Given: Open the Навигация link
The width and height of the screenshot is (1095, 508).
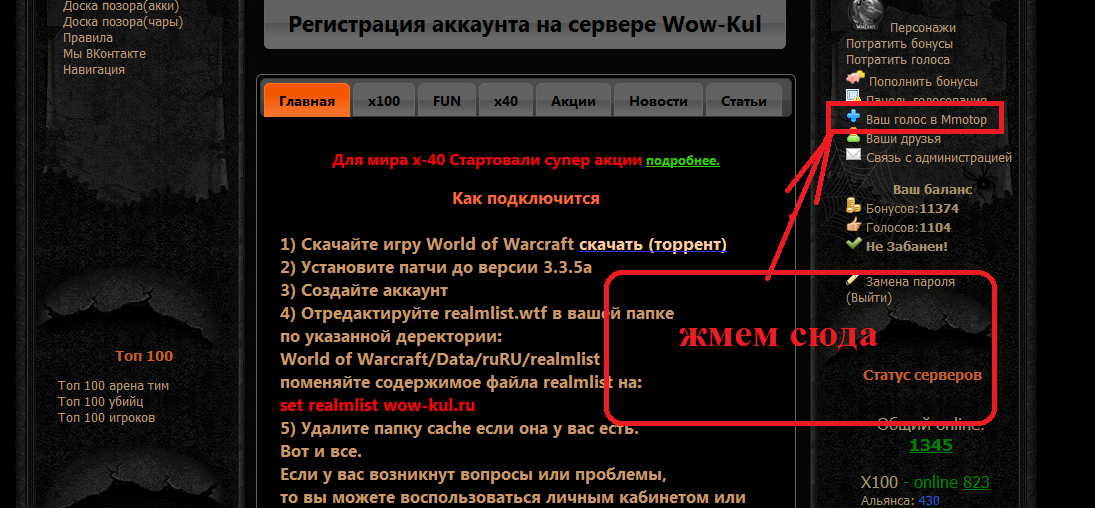Looking at the screenshot, I should coord(94,70).
